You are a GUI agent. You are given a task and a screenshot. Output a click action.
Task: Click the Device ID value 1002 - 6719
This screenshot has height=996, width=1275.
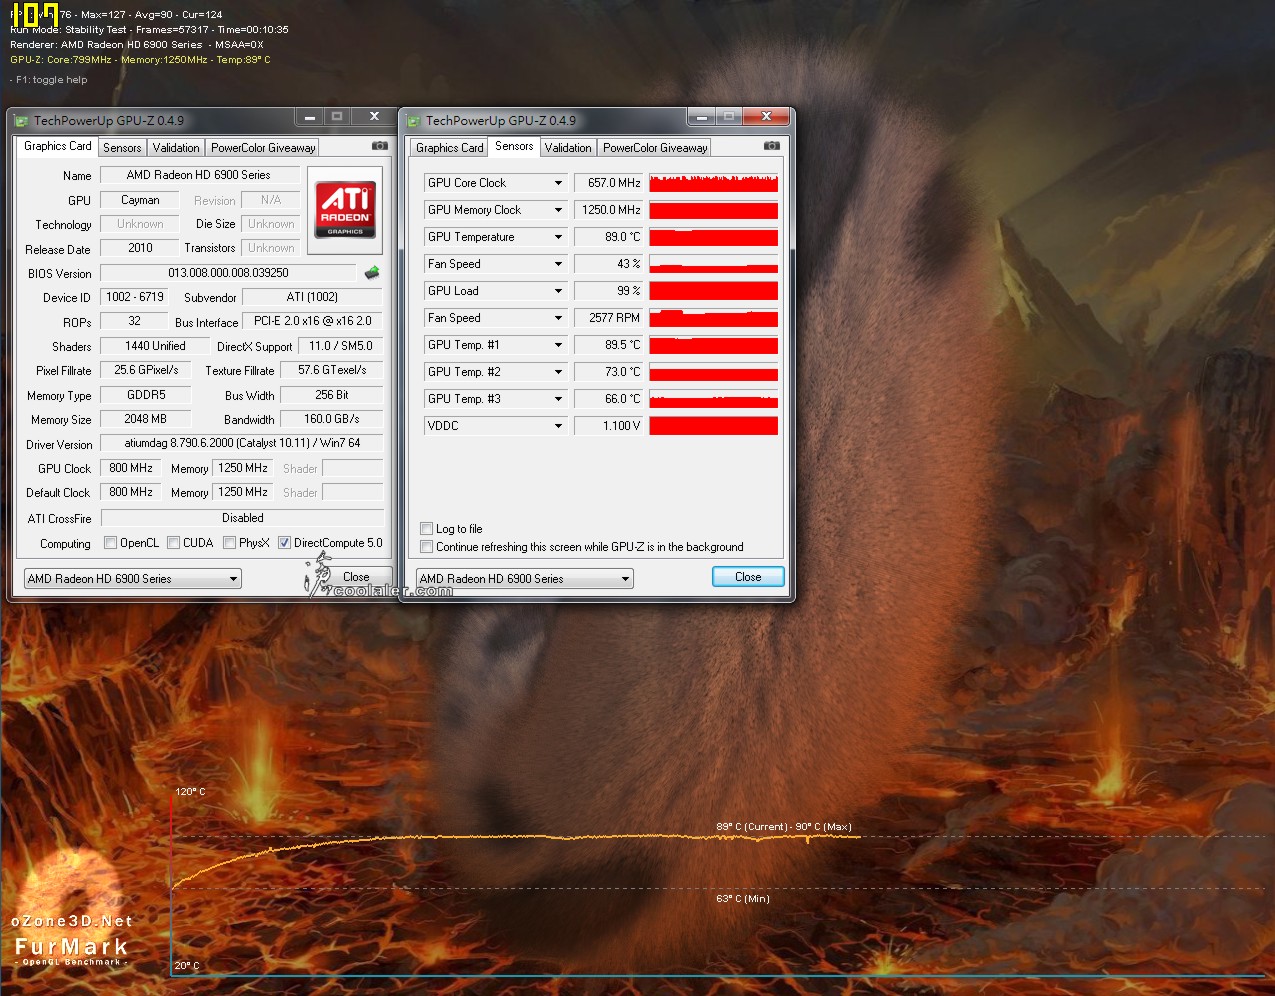coord(135,297)
